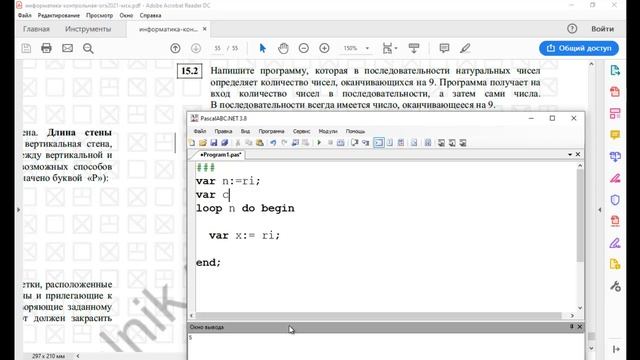Open PascalABC Вид menu
This screenshot has width=640, height=360.
[x=245, y=131]
